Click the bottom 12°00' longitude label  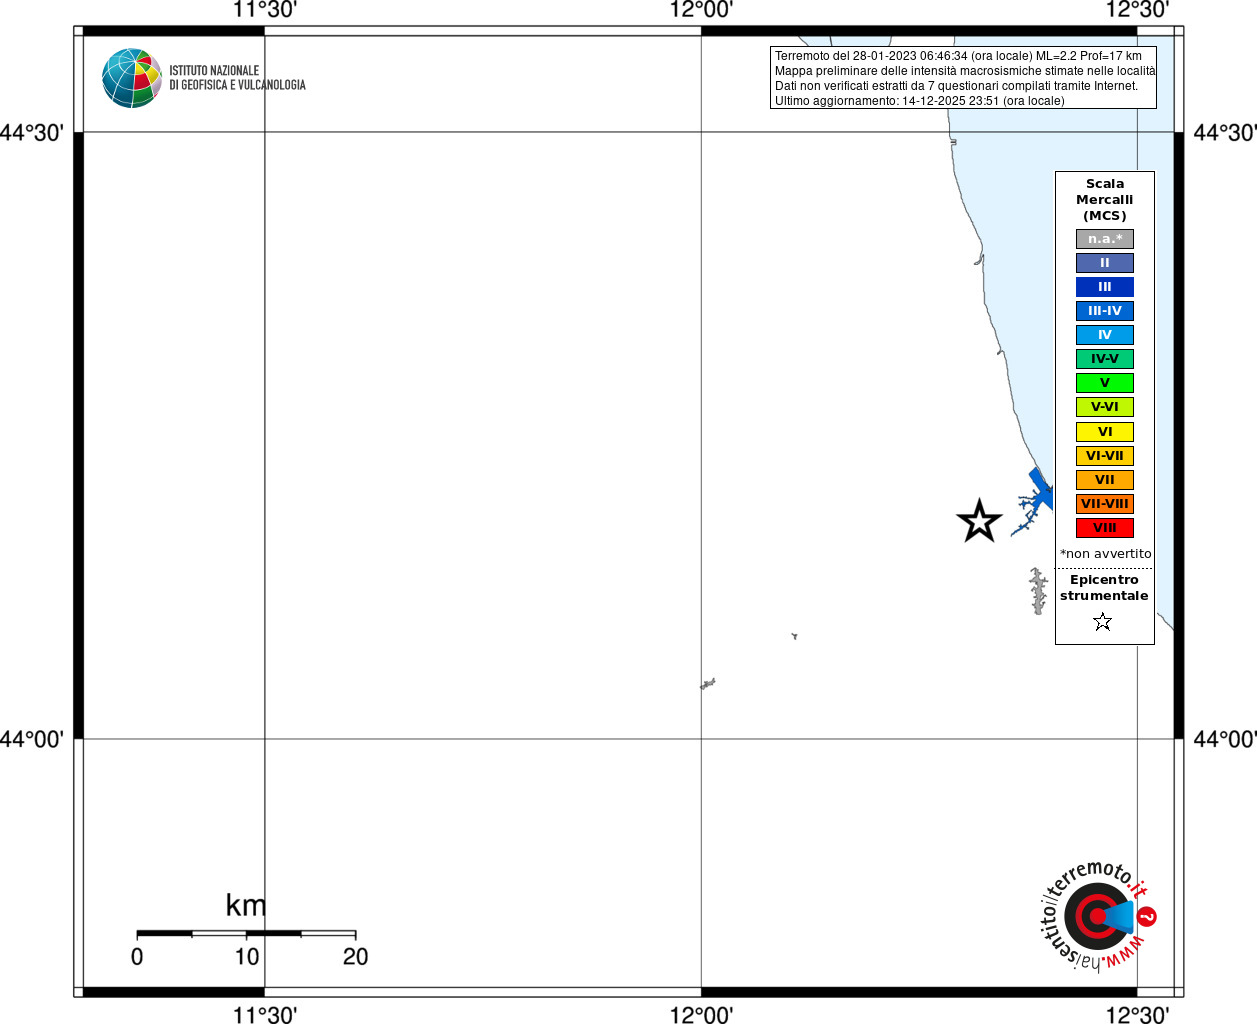click(701, 1015)
